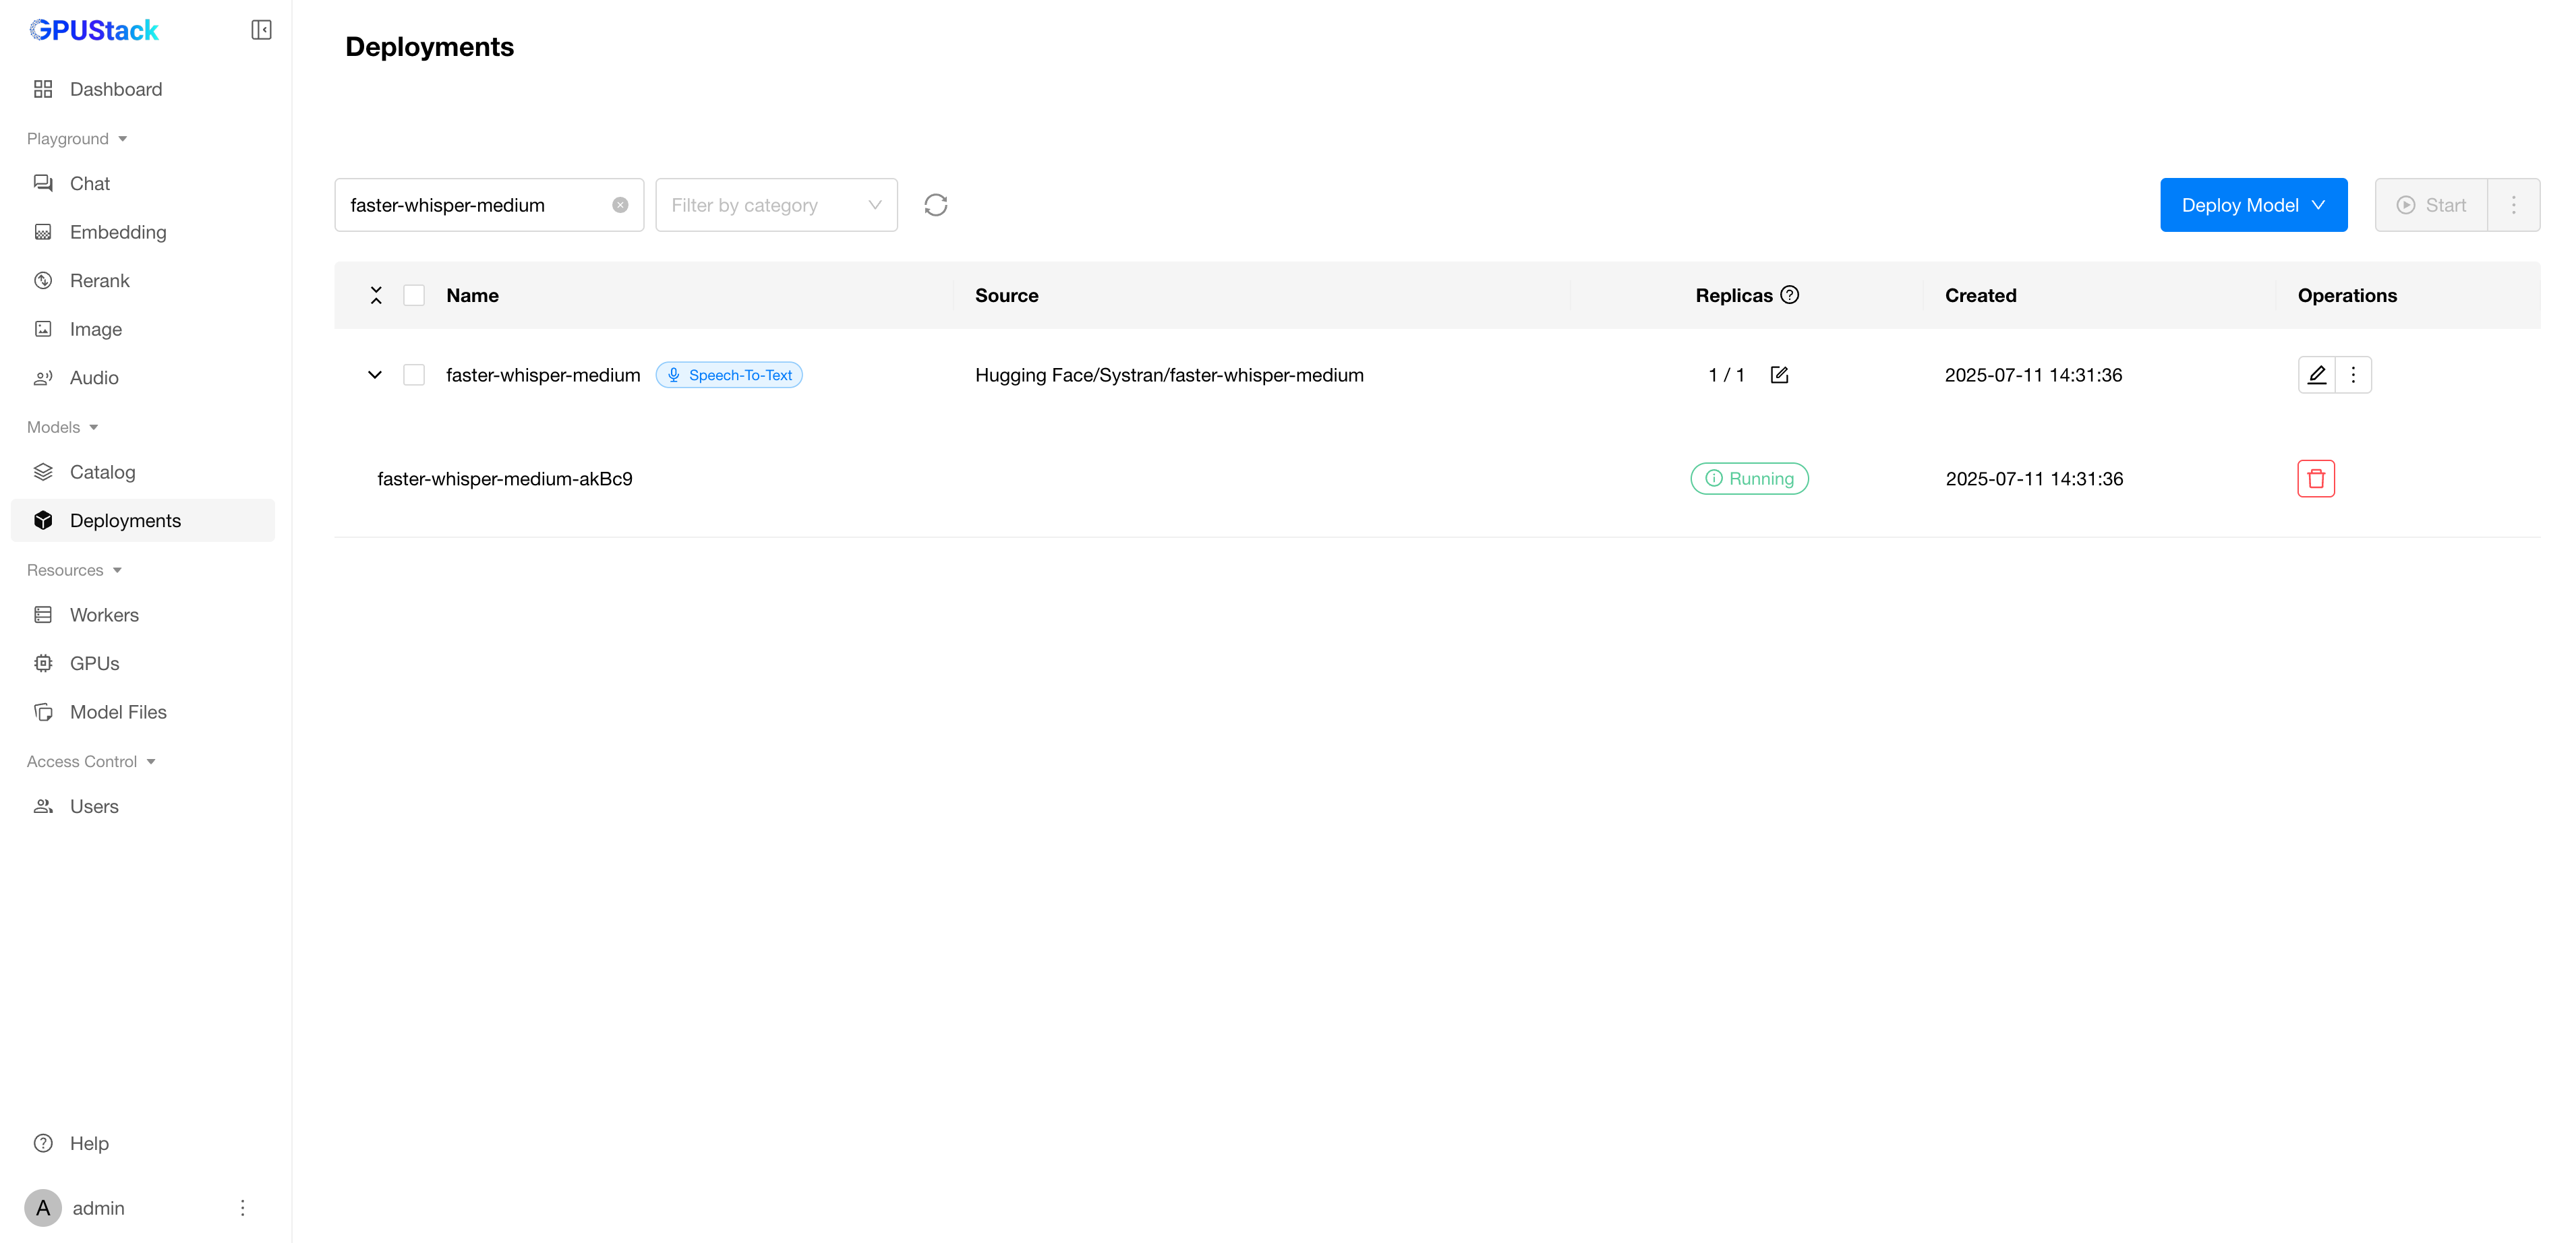Collapse all rows using header expander
This screenshot has height=1243, width=2576.
coord(376,295)
